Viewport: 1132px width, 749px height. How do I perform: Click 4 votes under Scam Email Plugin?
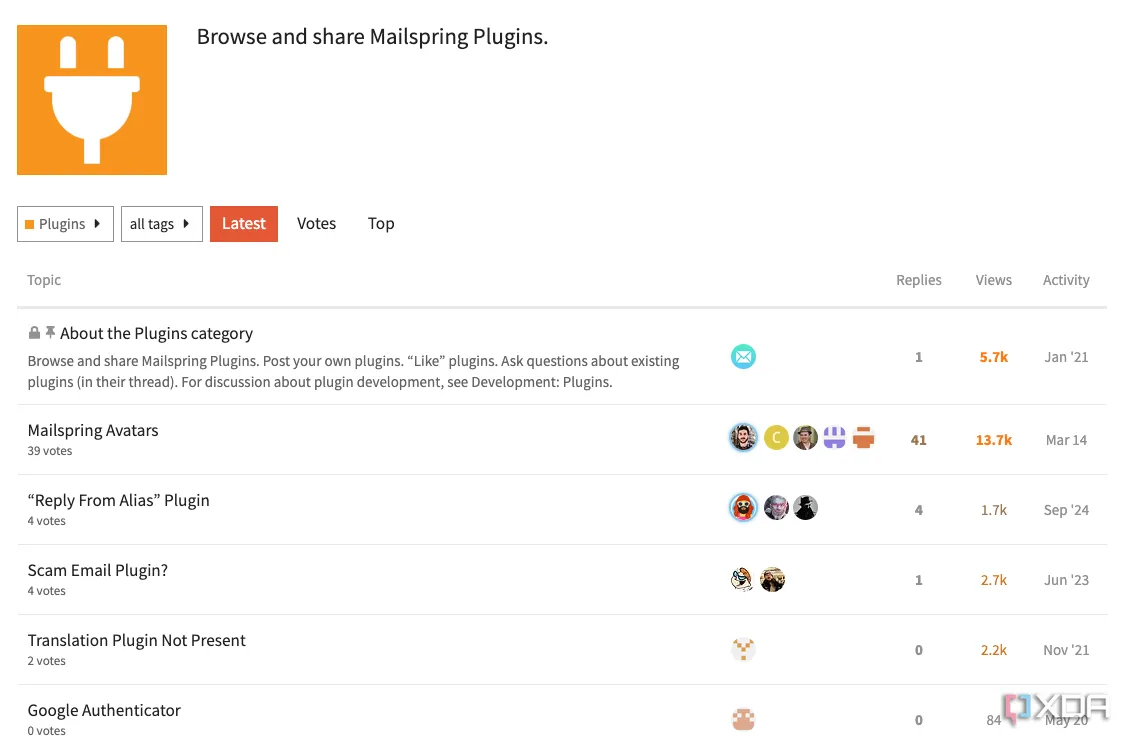46,591
